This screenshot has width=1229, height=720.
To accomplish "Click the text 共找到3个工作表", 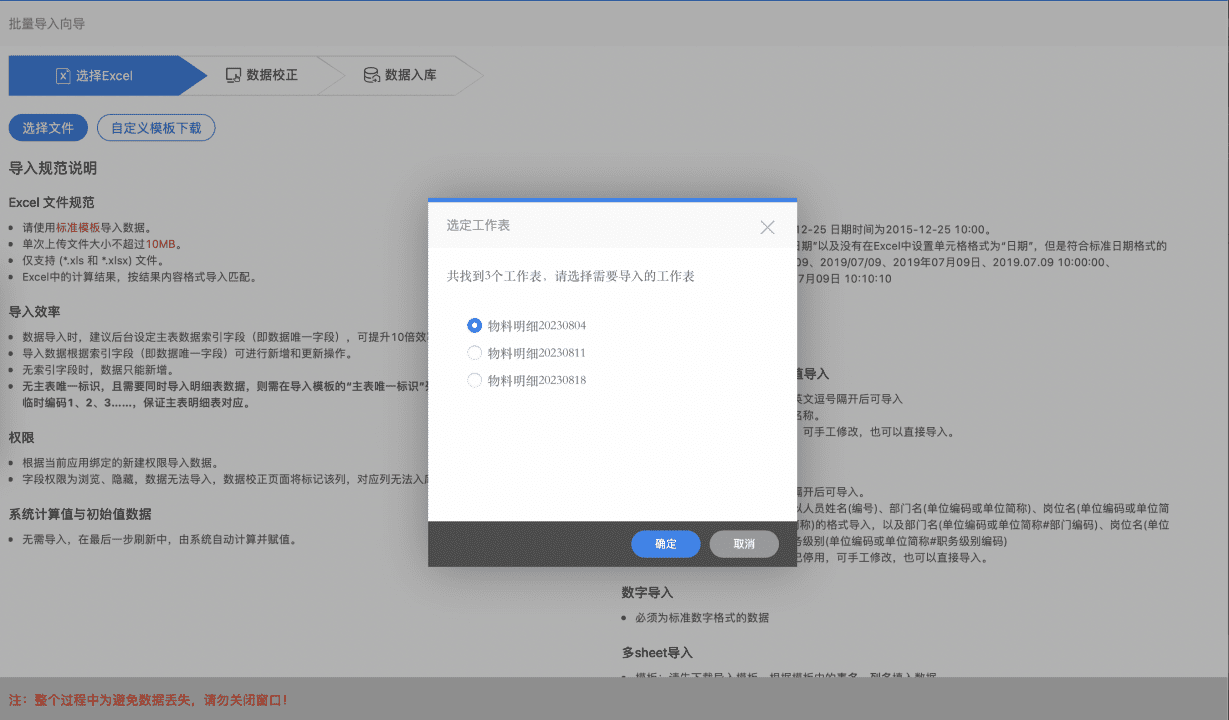I will click(495, 276).
